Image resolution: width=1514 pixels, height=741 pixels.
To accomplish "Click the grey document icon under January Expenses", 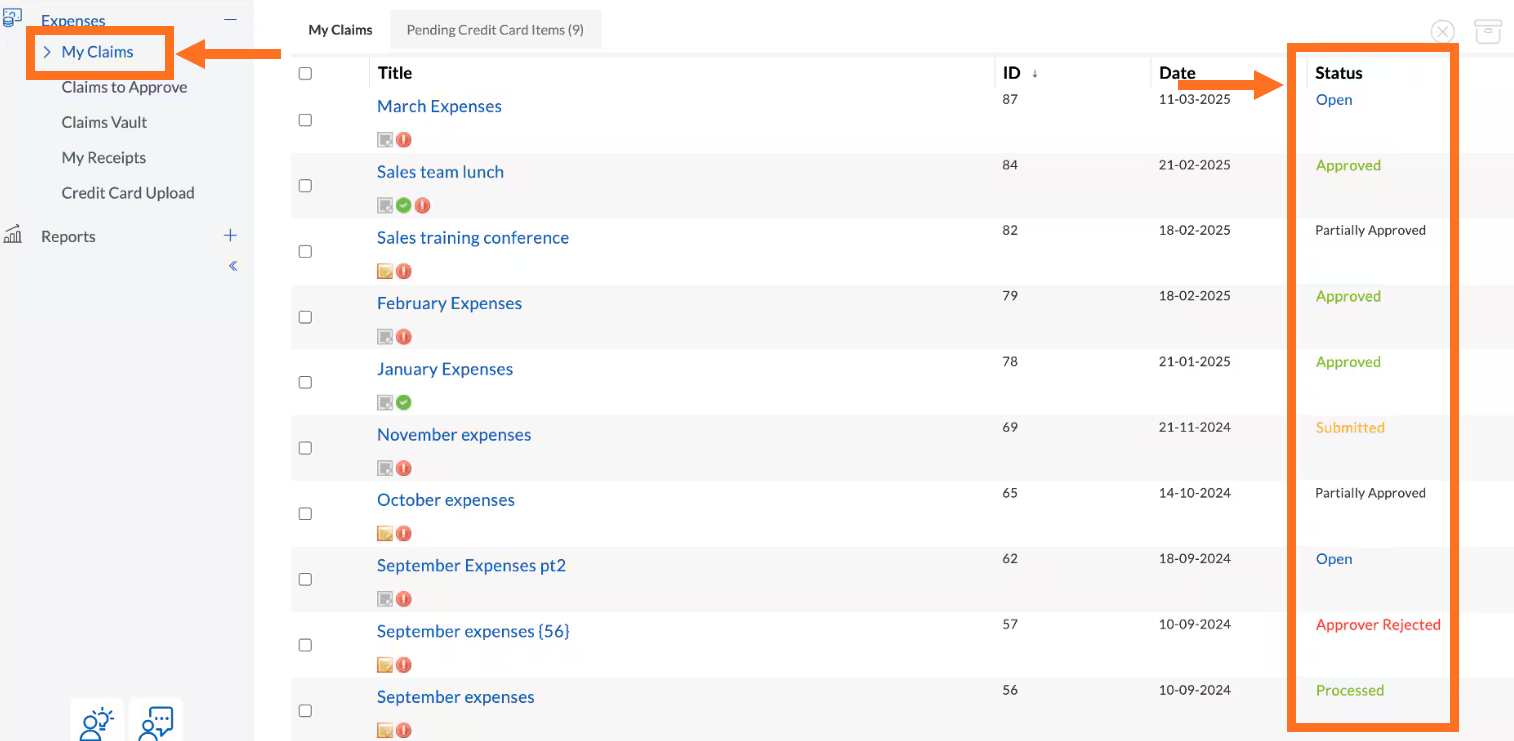I will point(385,402).
